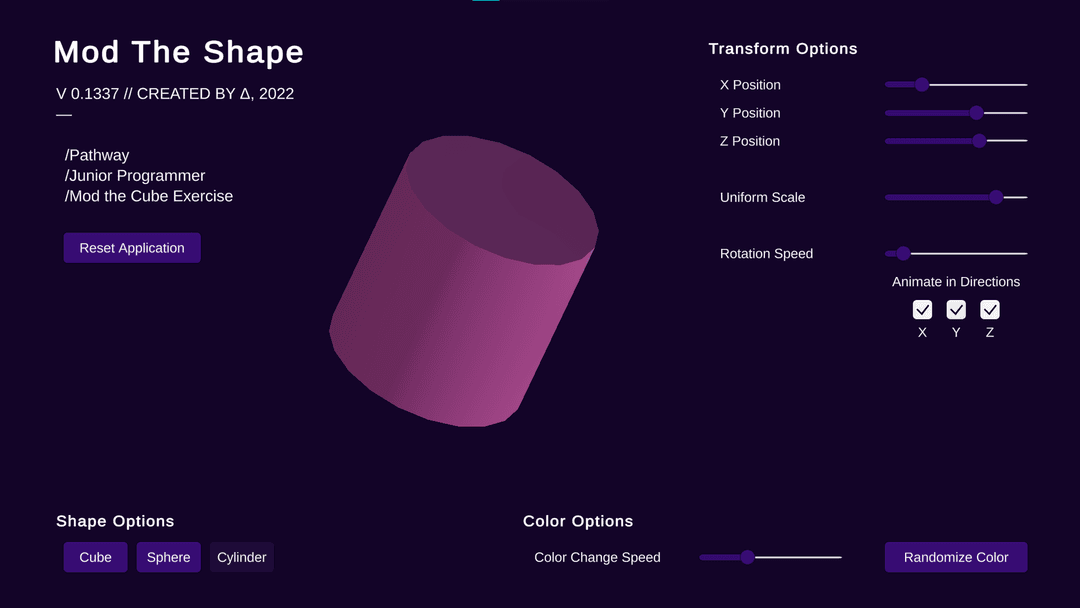Click the Animate in Directions label
The height and width of the screenshot is (608, 1080).
(x=956, y=282)
